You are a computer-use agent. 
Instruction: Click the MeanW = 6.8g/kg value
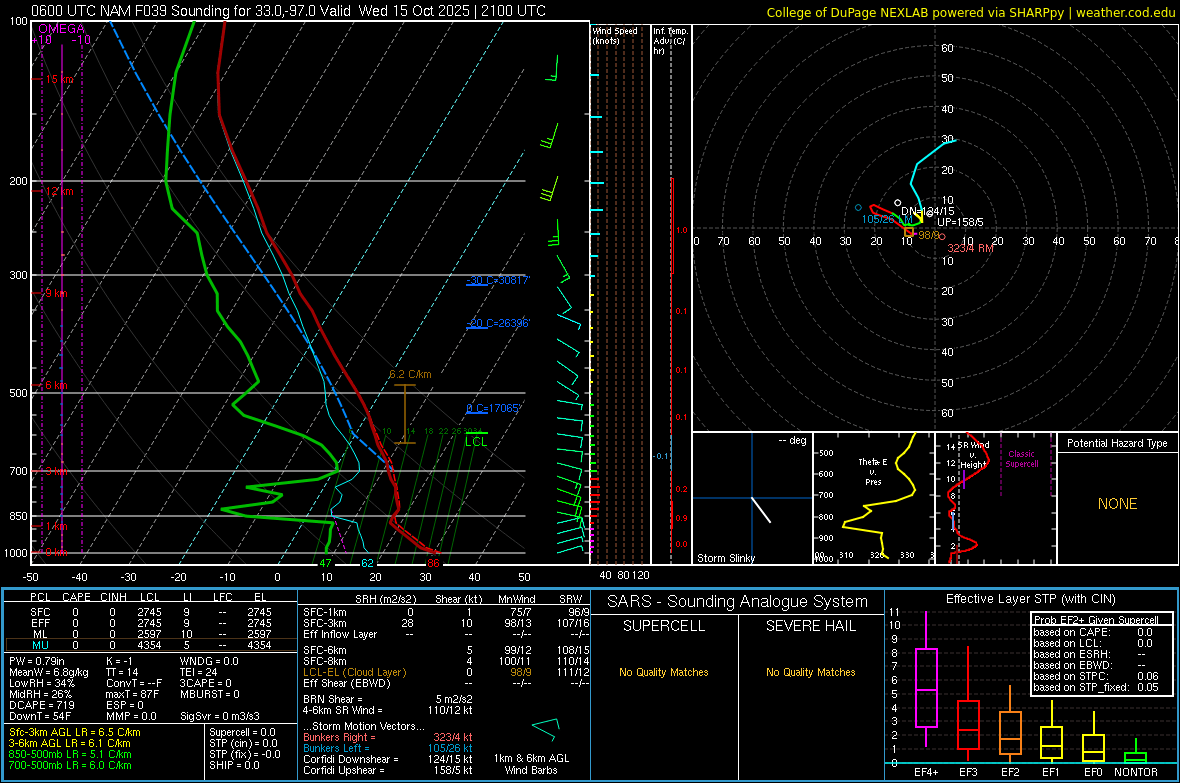click(48, 672)
